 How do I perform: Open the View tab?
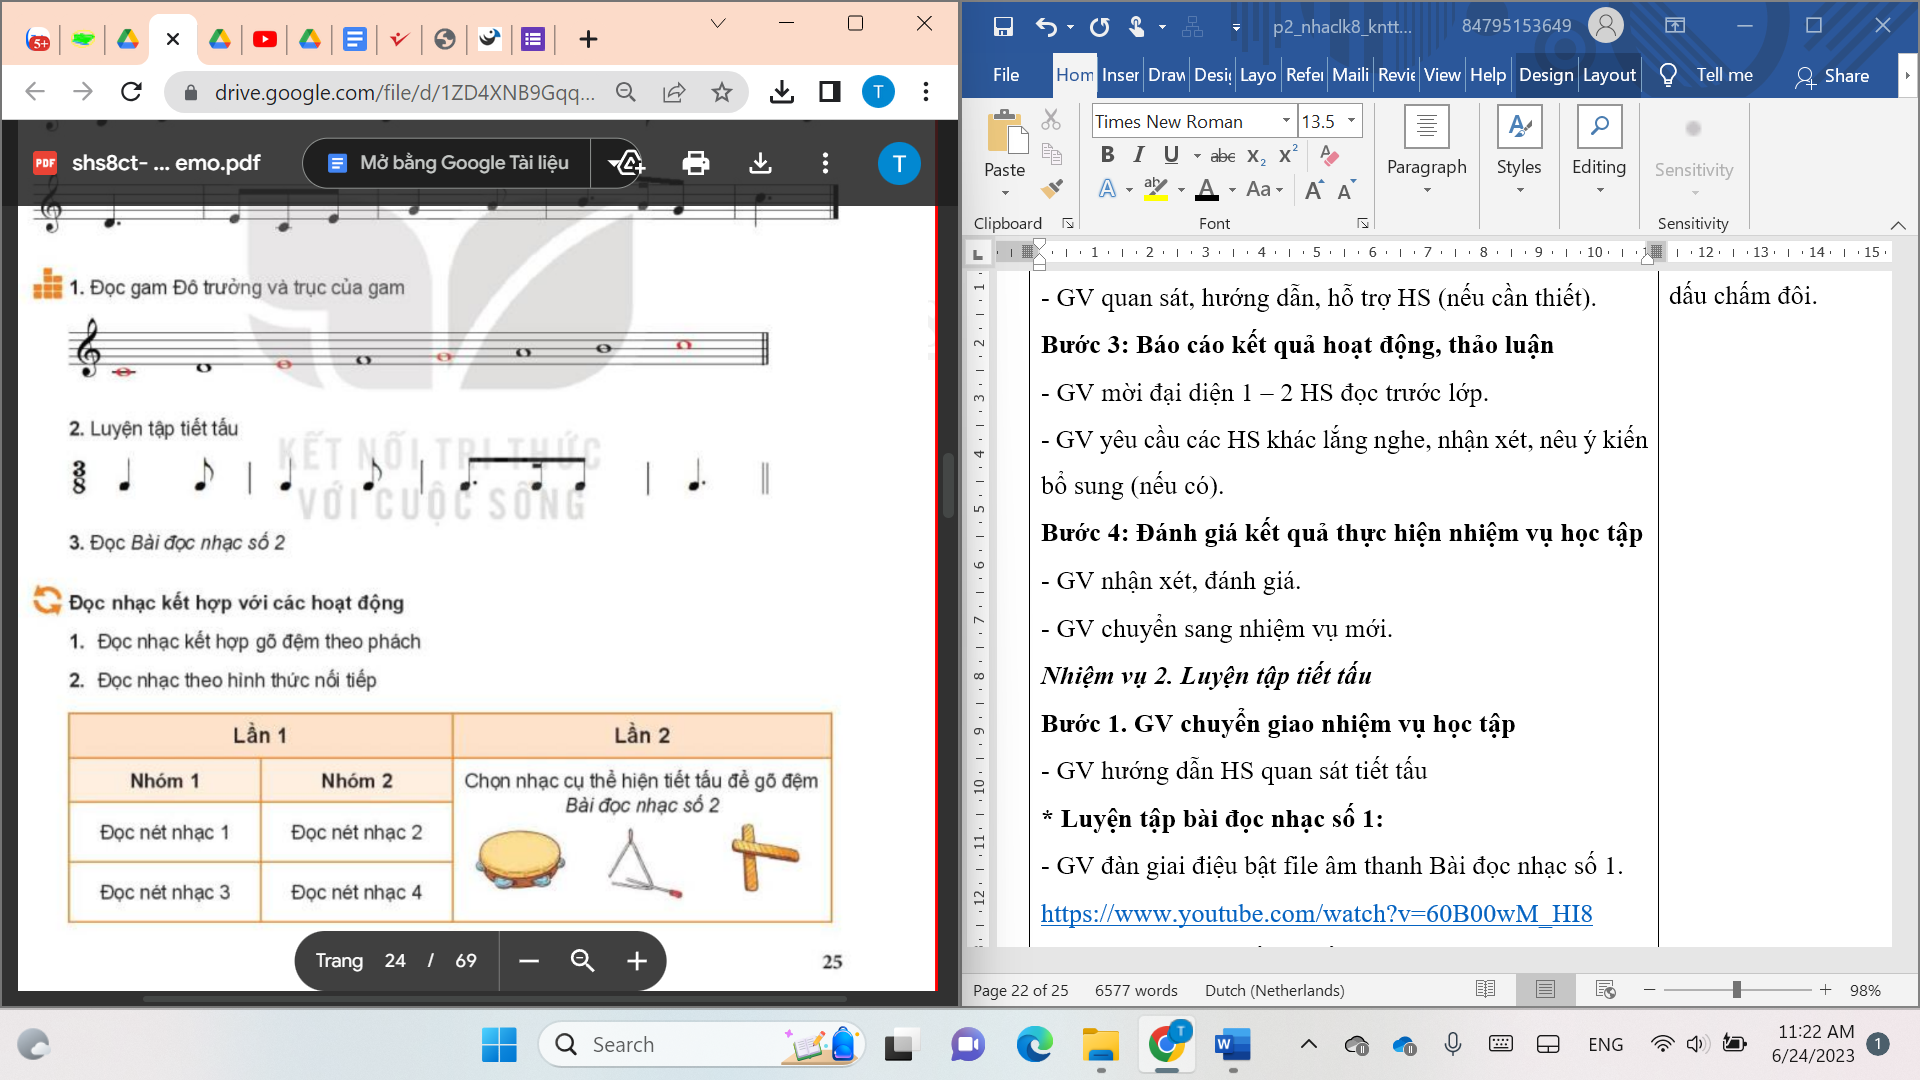click(x=1442, y=75)
